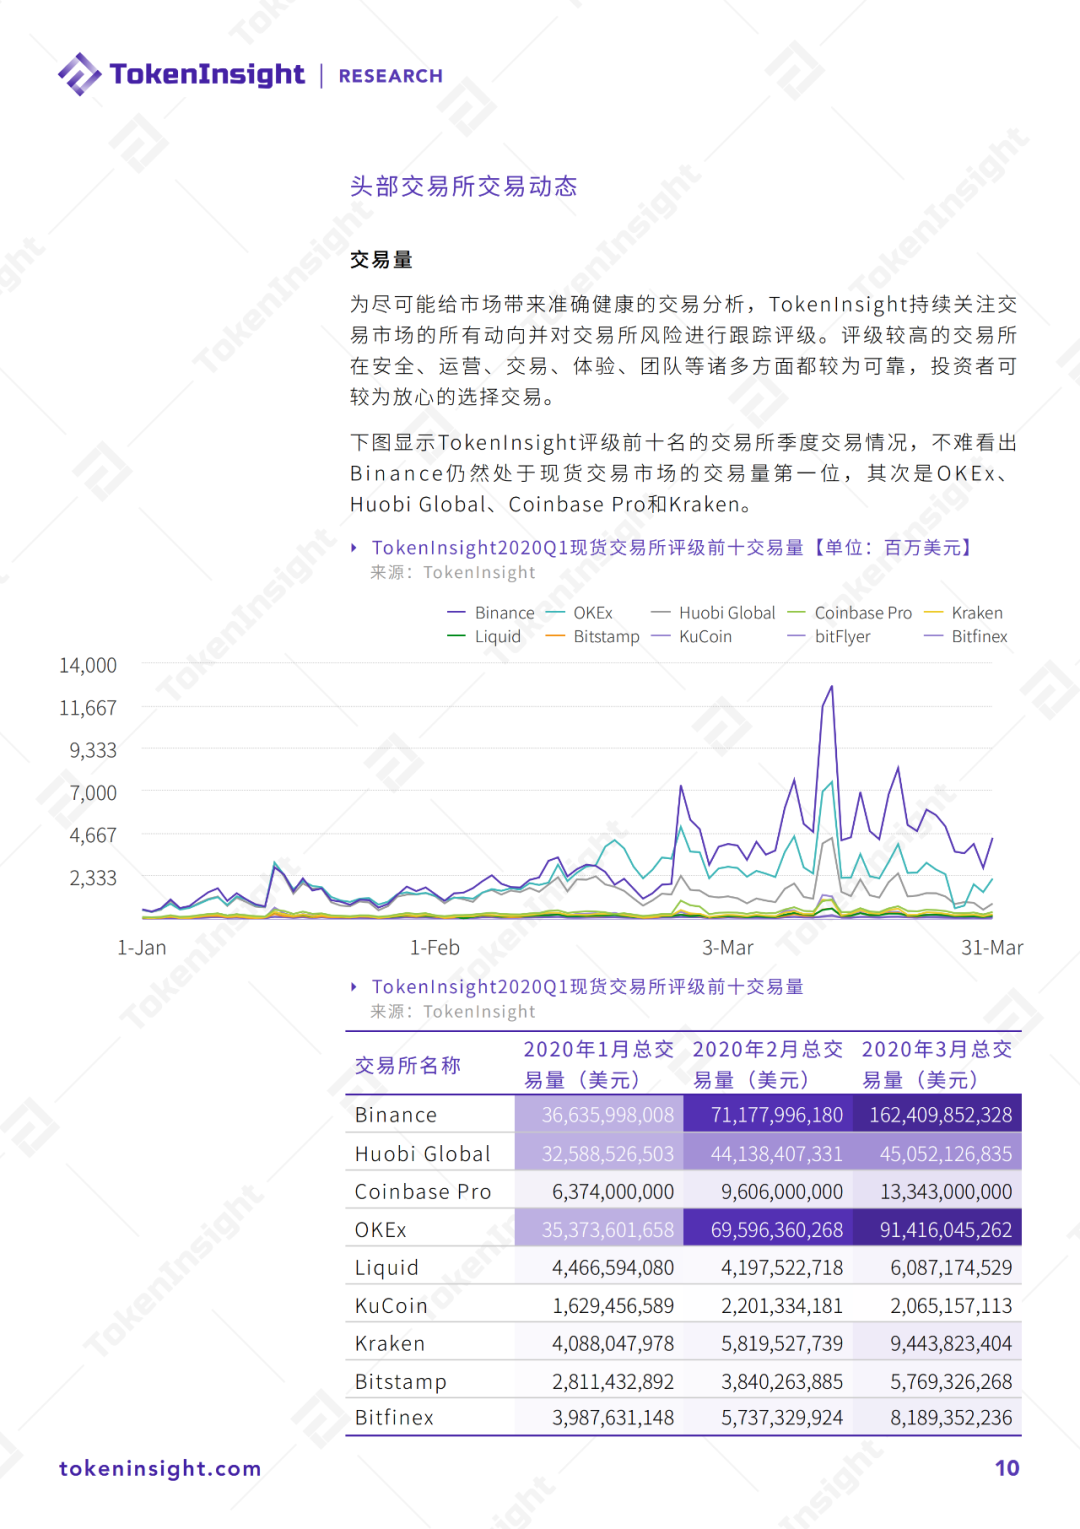
Task: Click the 3-Mar x-axis label
Action: [x=728, y=948]
